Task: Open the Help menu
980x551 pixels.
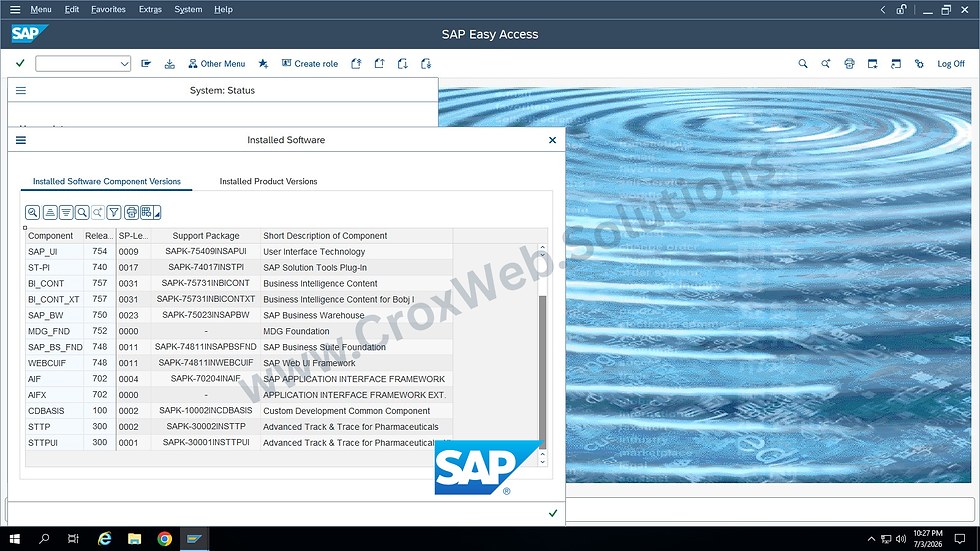Action: (223, 9)
